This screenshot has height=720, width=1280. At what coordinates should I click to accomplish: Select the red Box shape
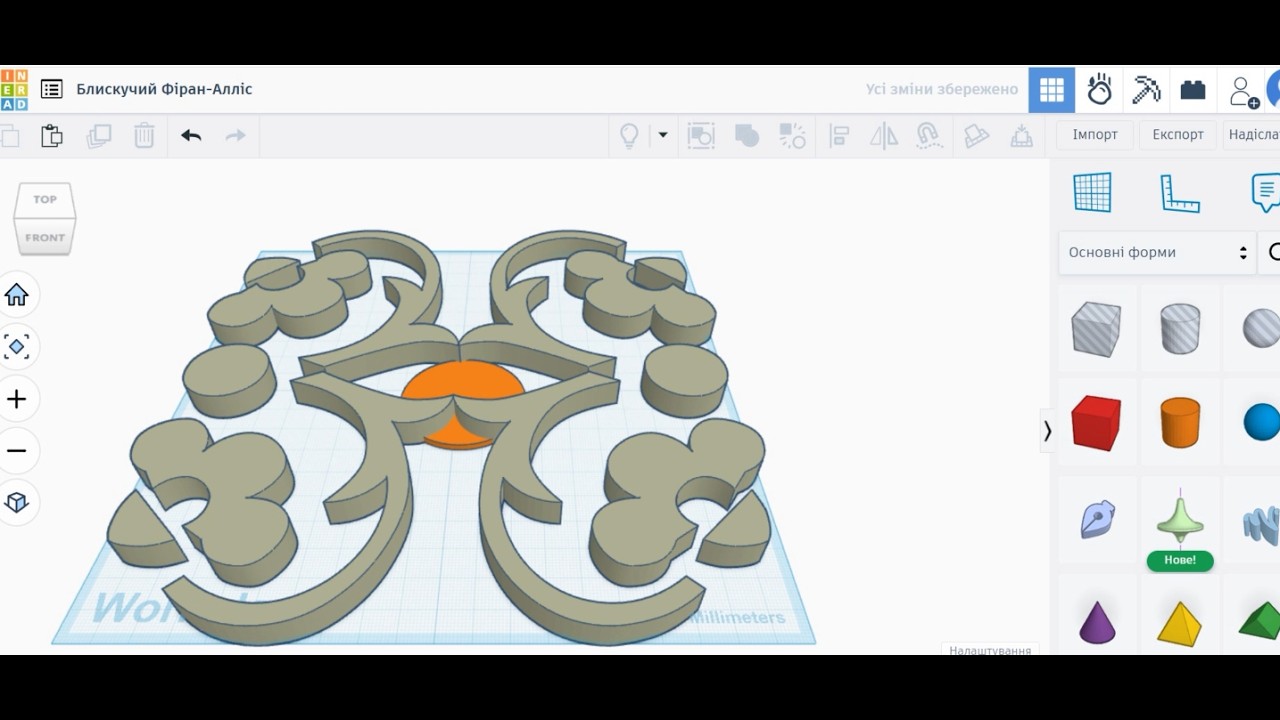pyautogui.click(x=1096, y=422)
